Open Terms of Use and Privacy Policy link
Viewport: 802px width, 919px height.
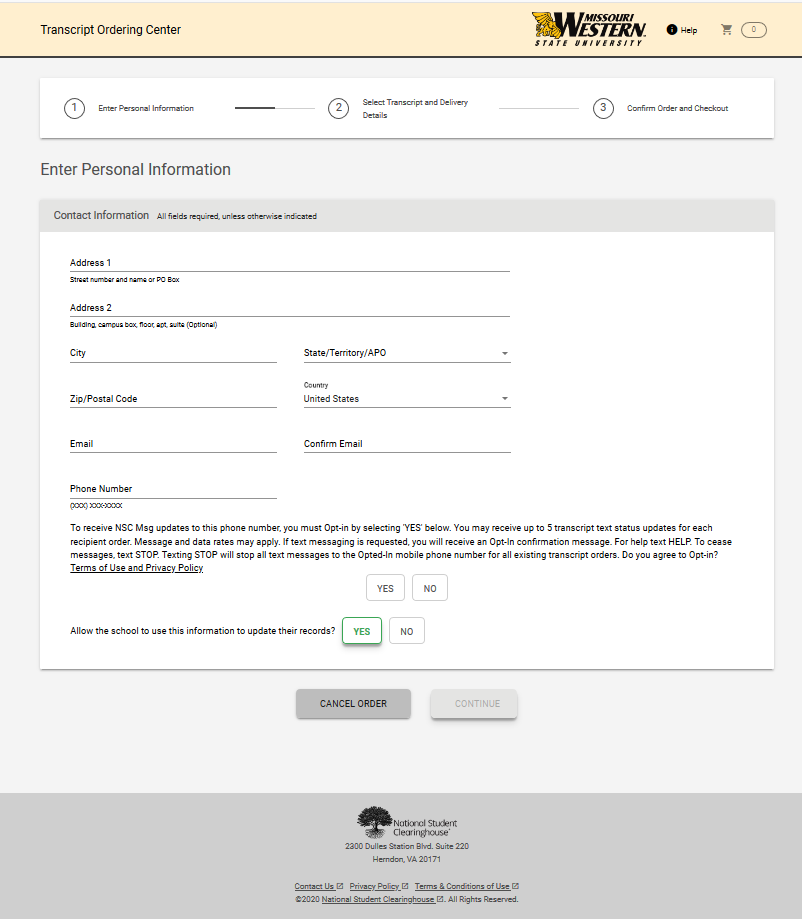137,568
